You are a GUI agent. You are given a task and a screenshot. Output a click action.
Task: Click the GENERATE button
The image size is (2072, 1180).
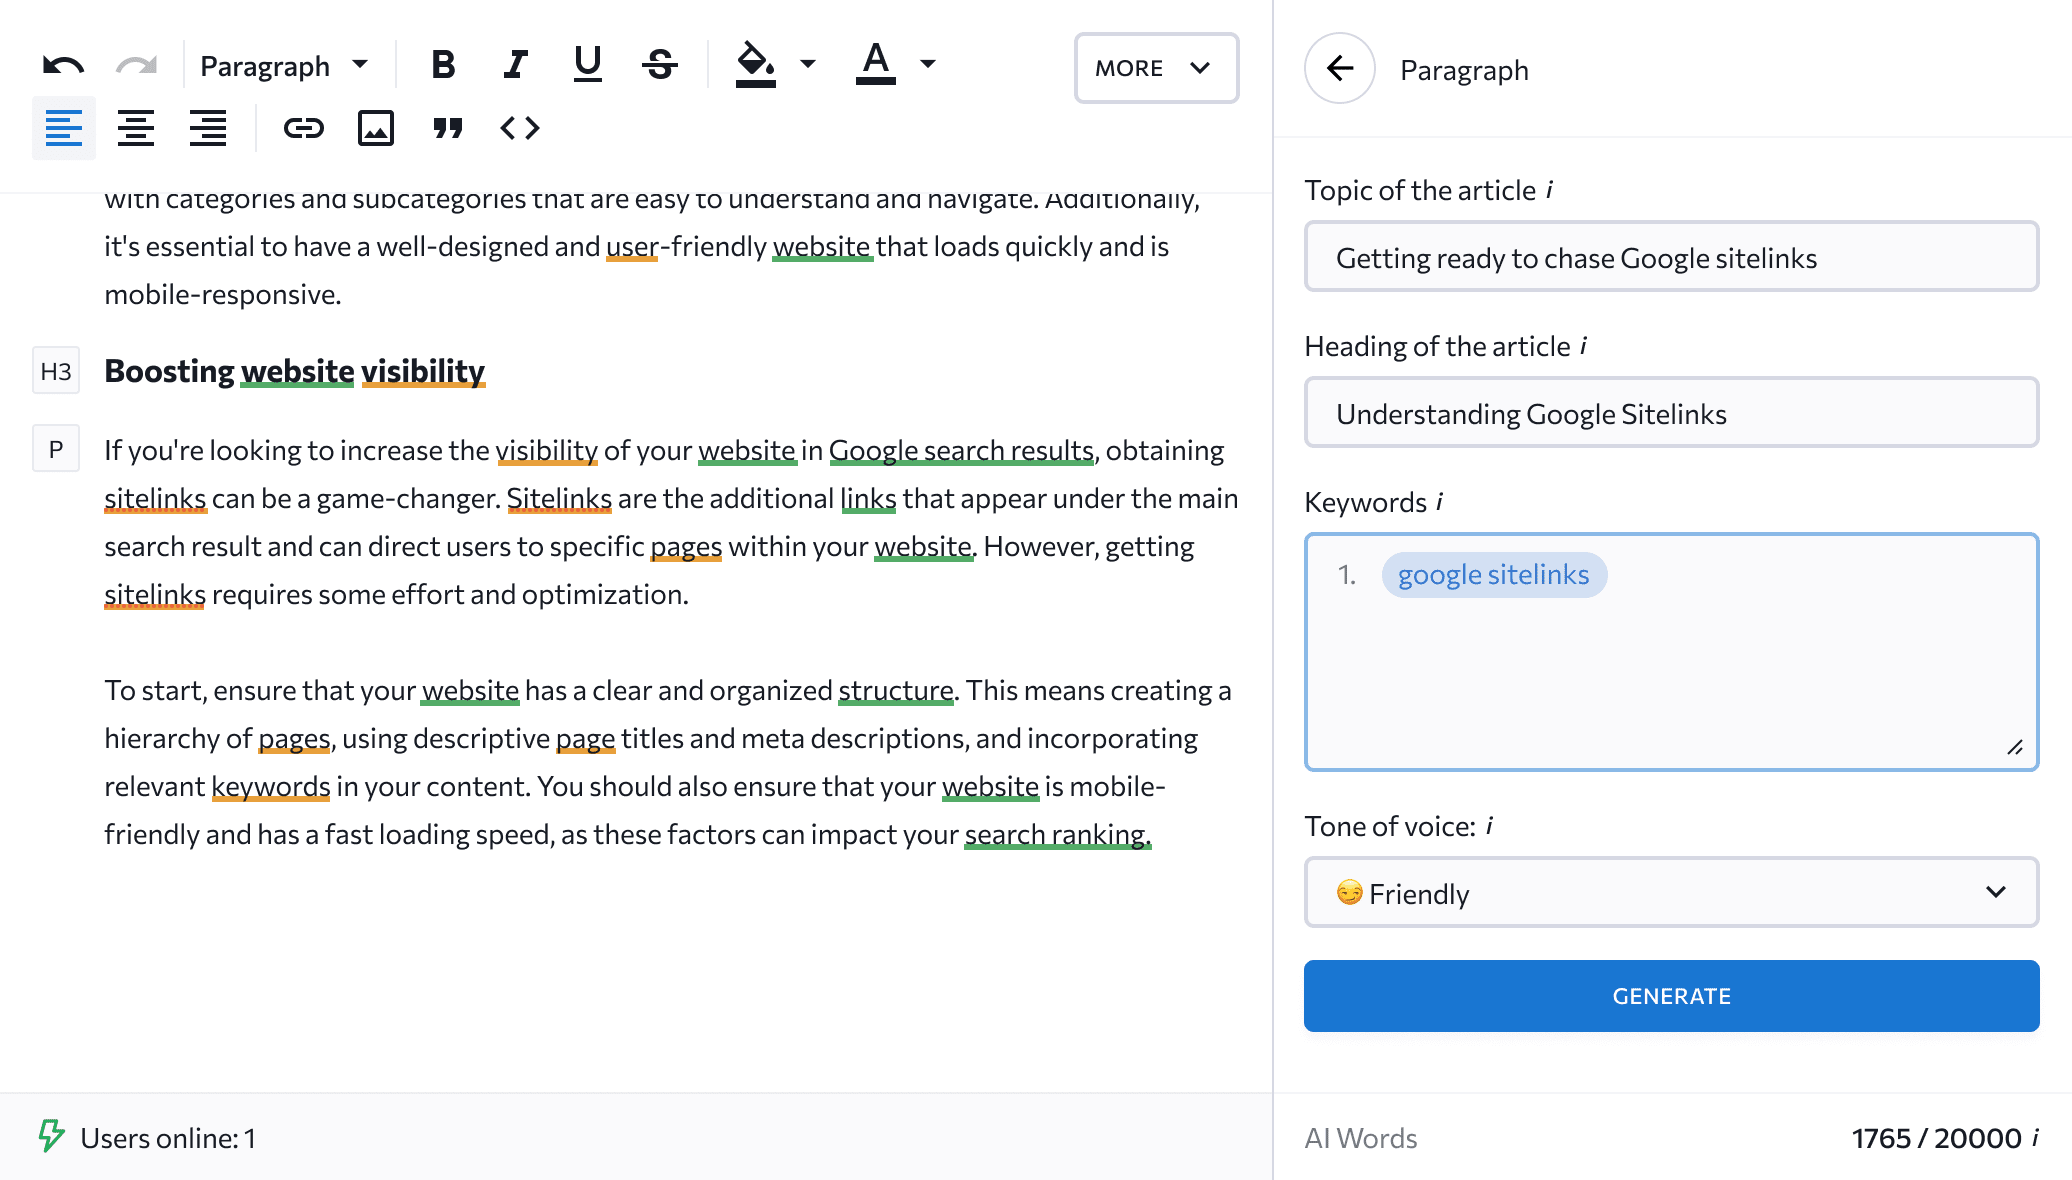click(x=1670, y=995)
